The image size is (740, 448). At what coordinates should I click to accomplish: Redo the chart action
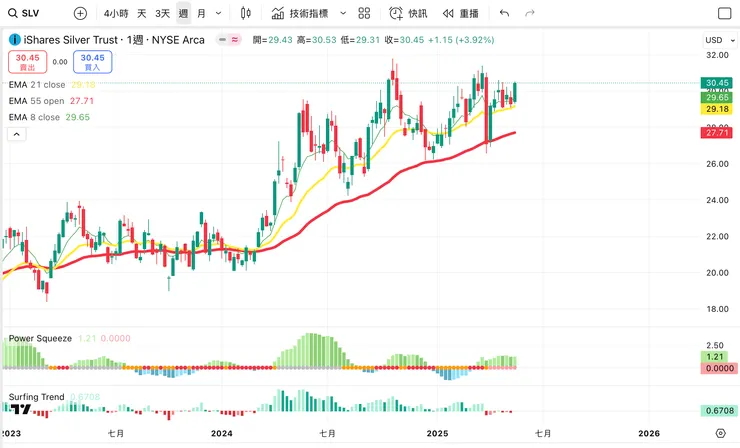530,13
